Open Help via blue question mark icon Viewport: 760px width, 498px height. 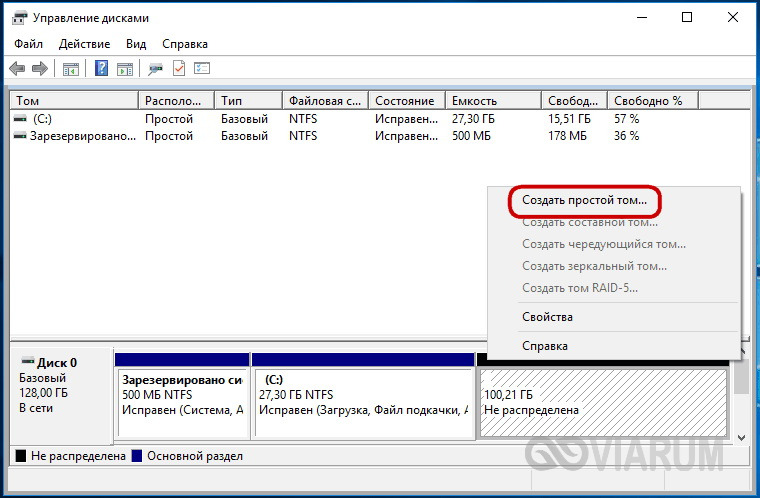[101, 69]
